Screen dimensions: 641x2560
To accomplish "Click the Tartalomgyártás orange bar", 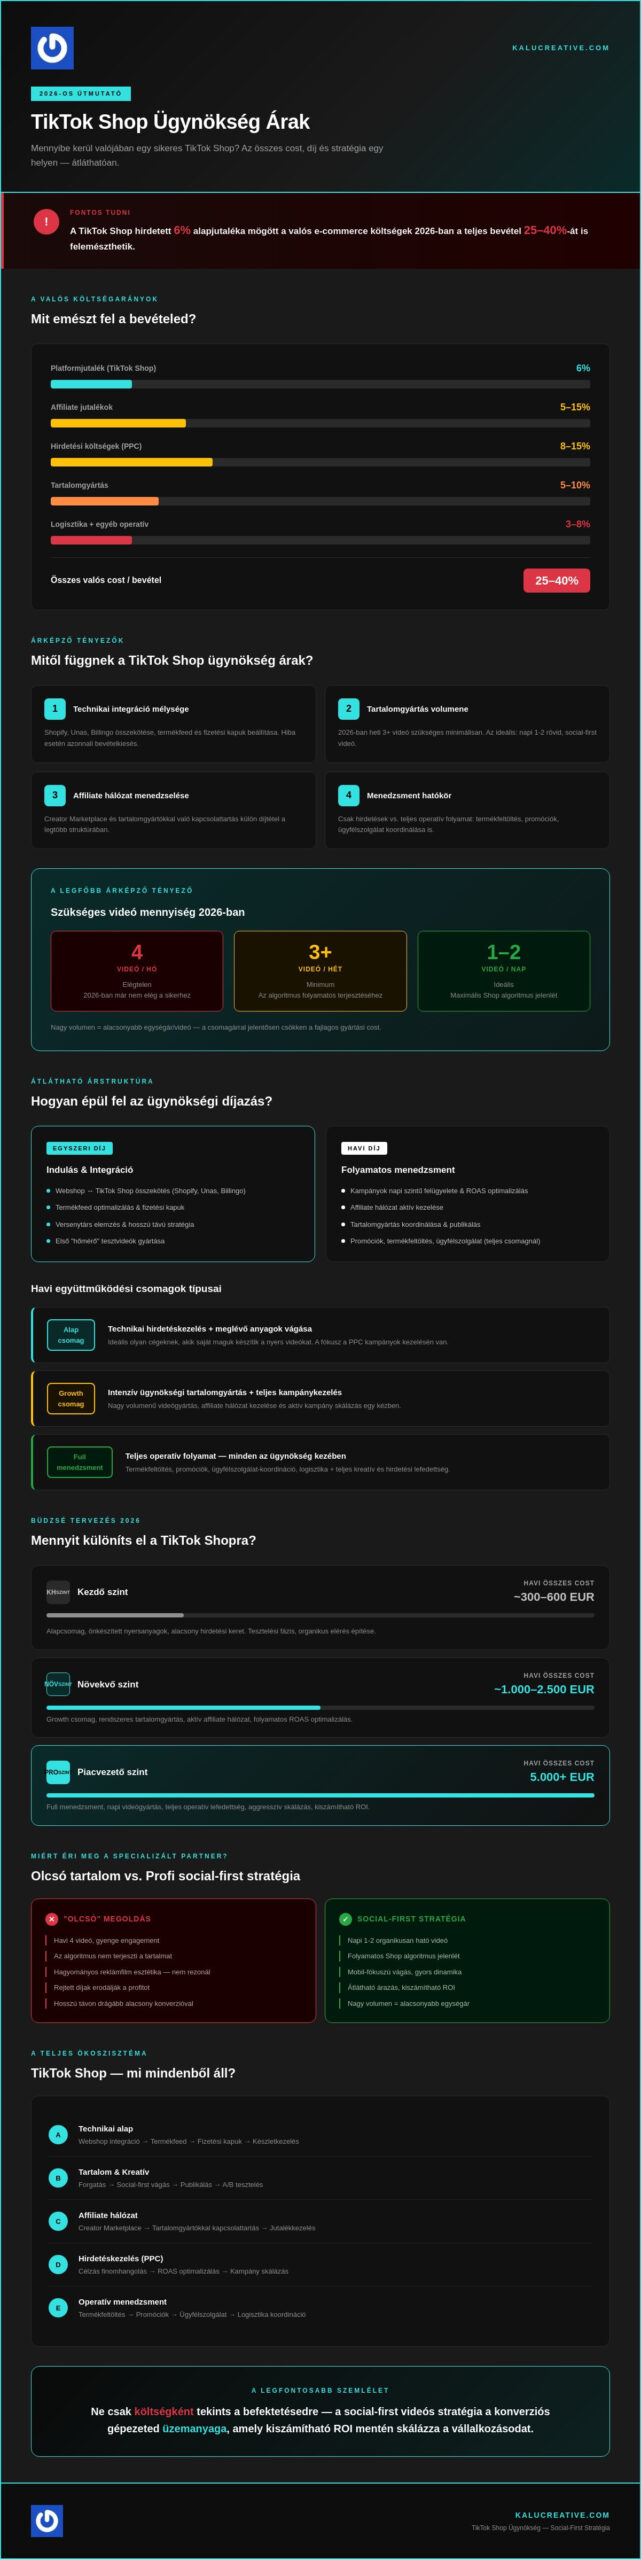I will coord(105,501).
